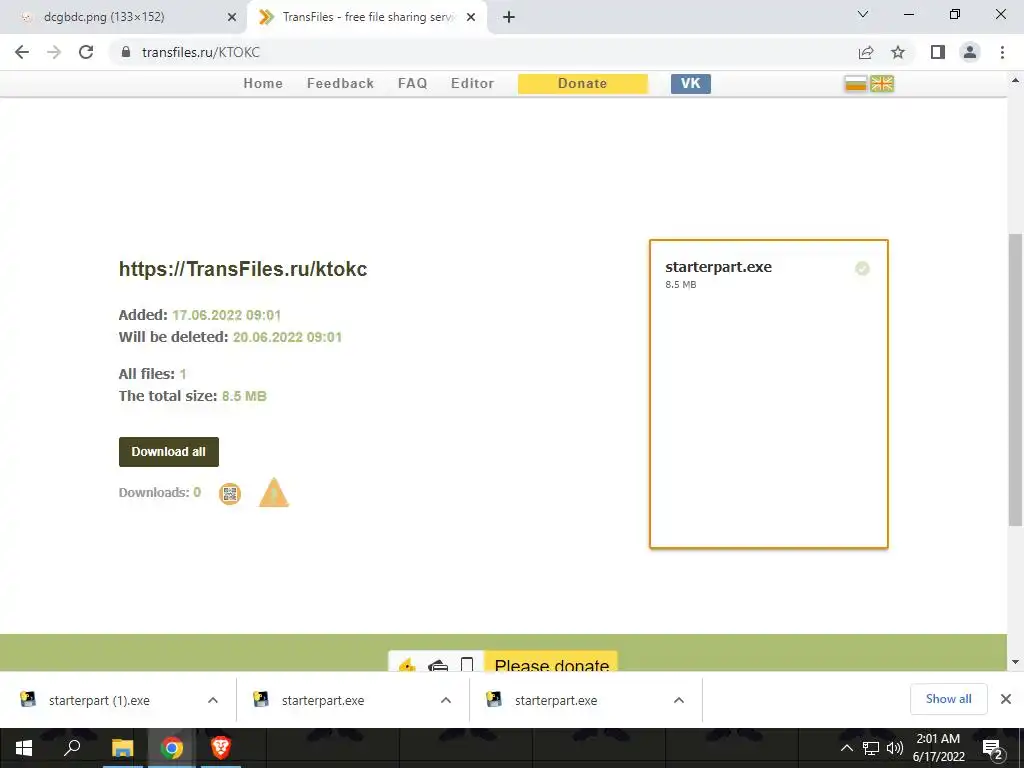
Task: Click the Chrome taskbar icon
Action: 172,748
